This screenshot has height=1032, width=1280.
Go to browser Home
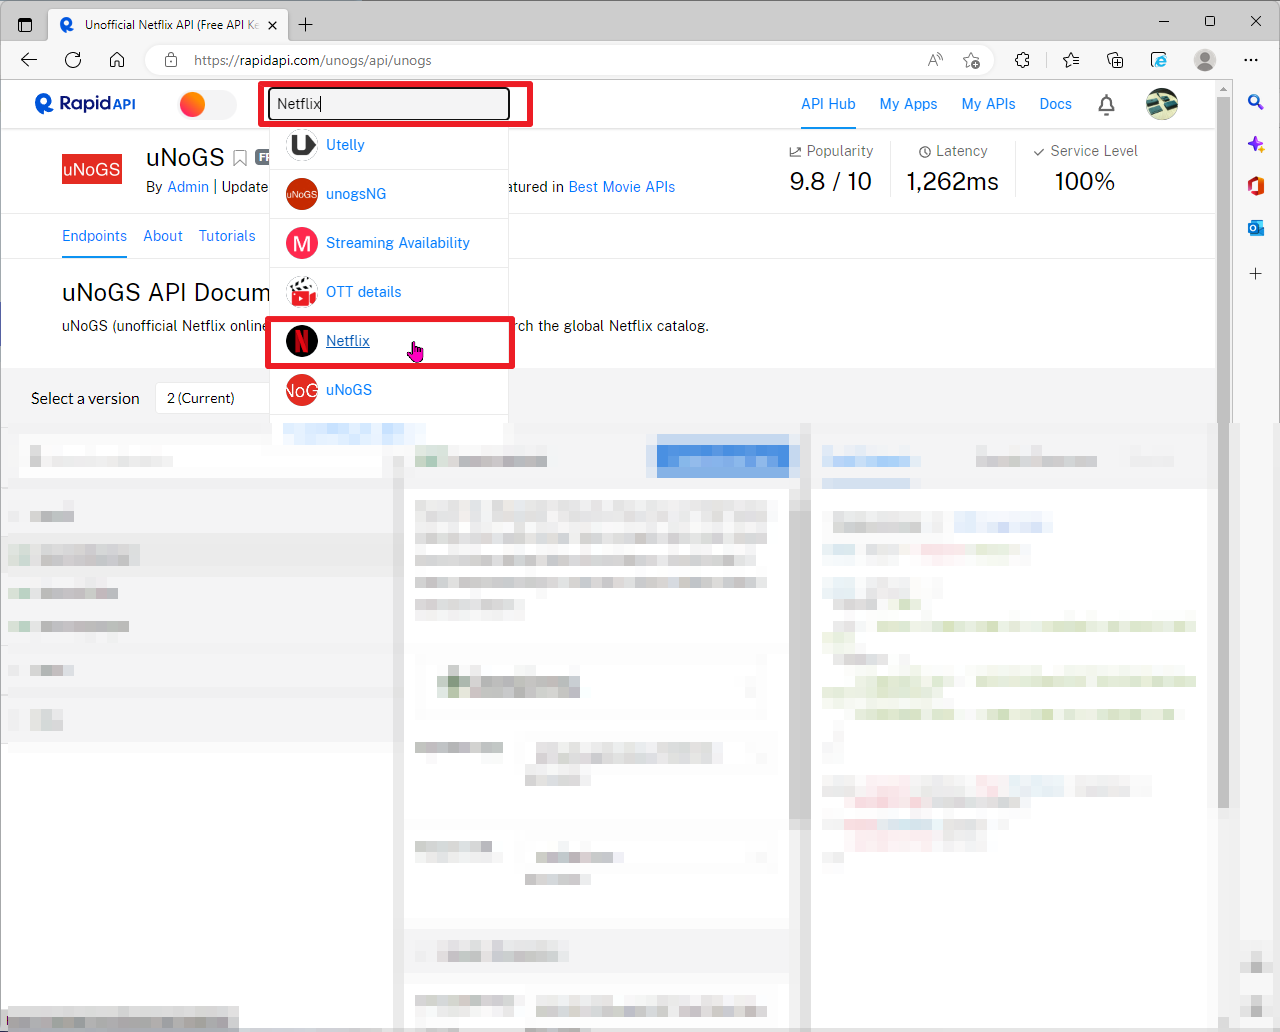point(117,60)
